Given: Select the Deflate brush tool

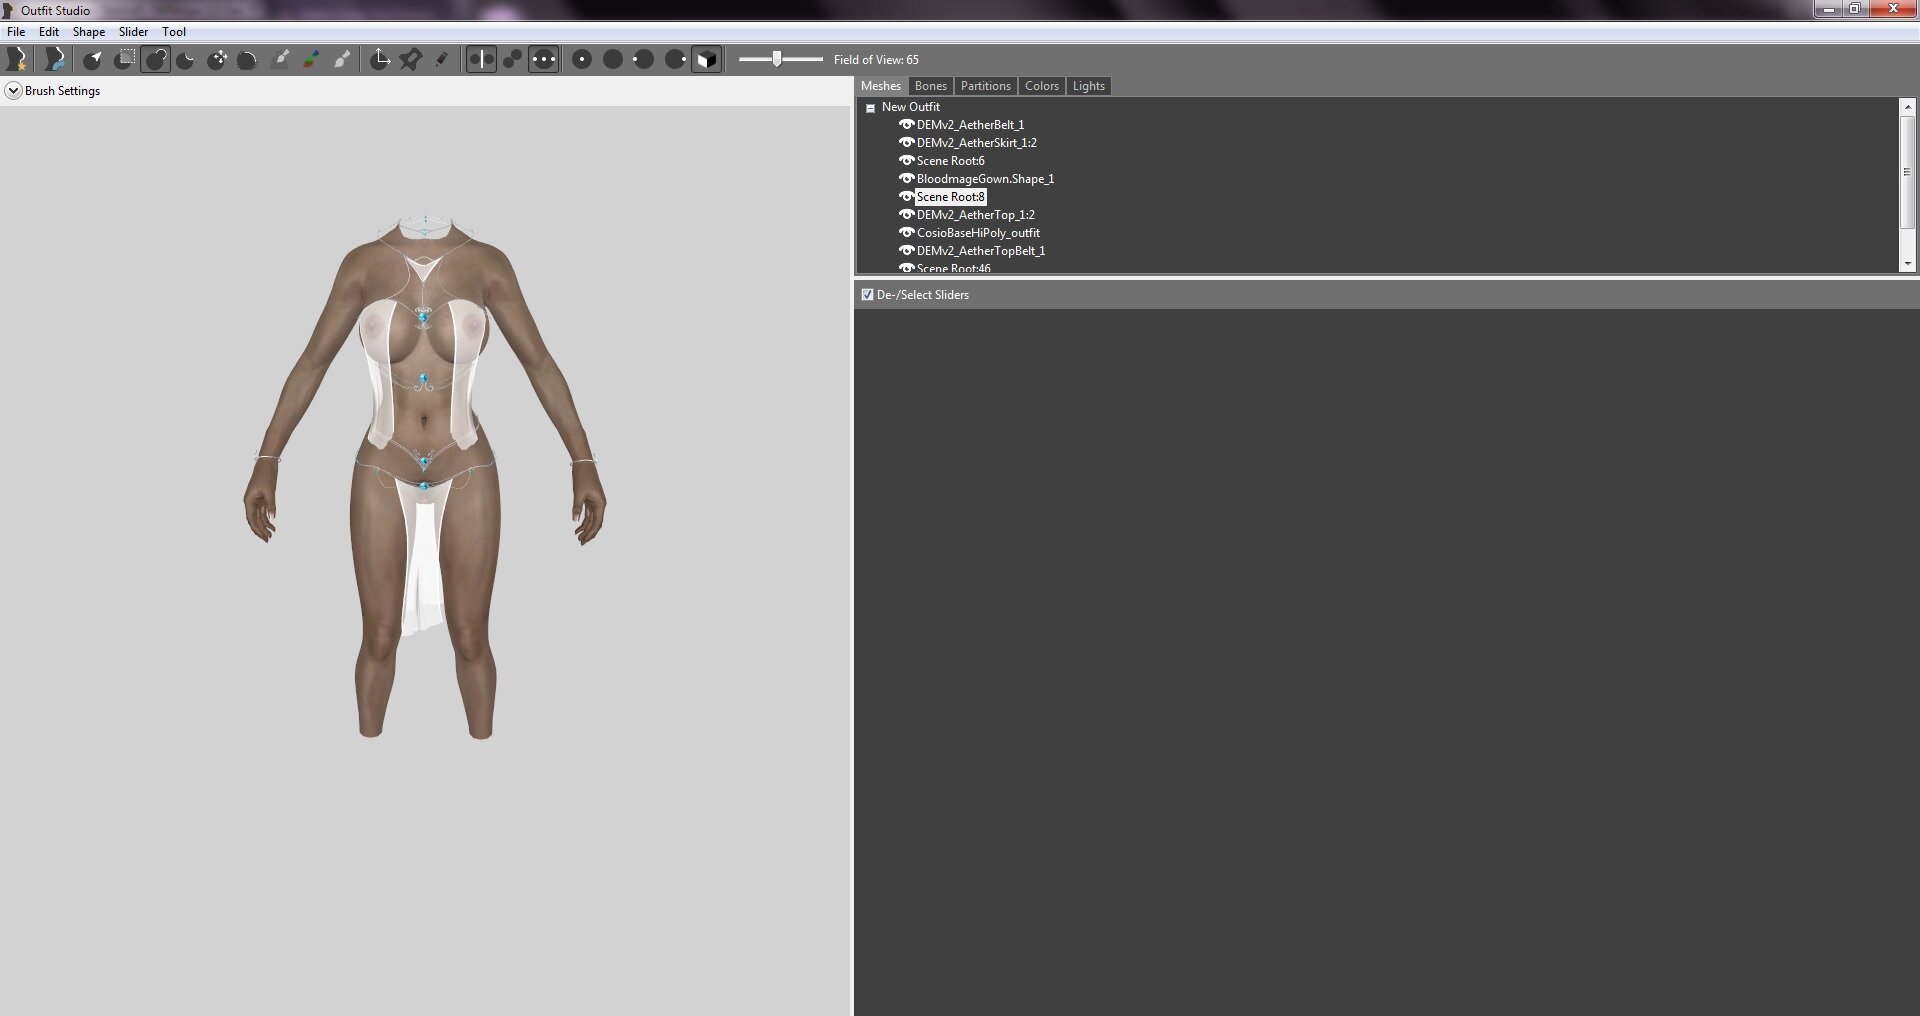Looking at the screenshot, I should click(186, 60).
